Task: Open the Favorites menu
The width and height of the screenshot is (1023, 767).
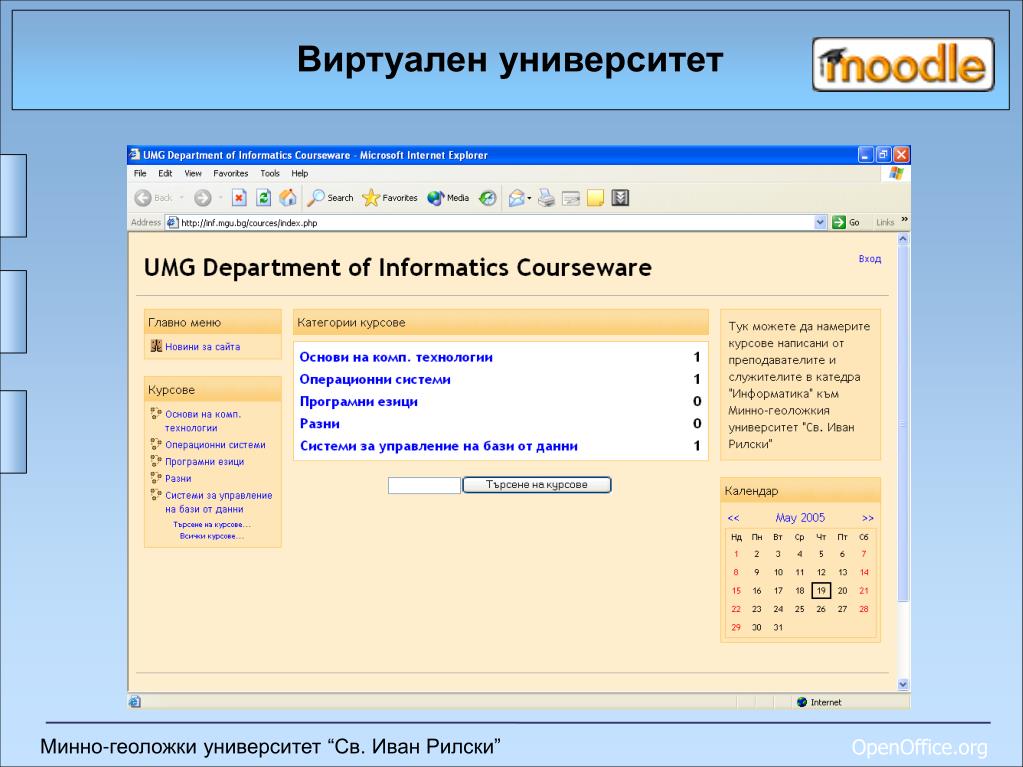Action: pos(230,173)
